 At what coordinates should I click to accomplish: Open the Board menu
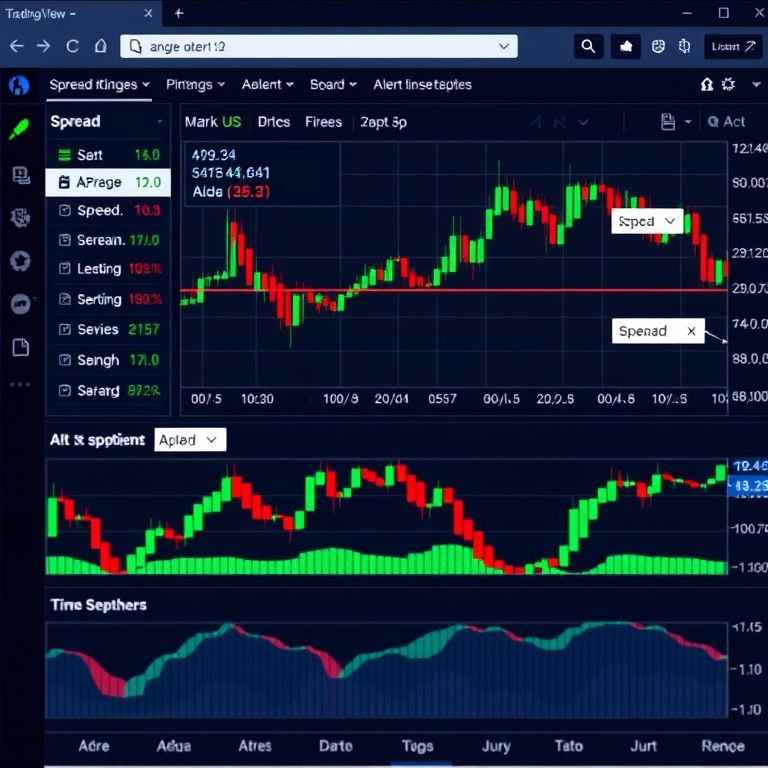[333, 85]
